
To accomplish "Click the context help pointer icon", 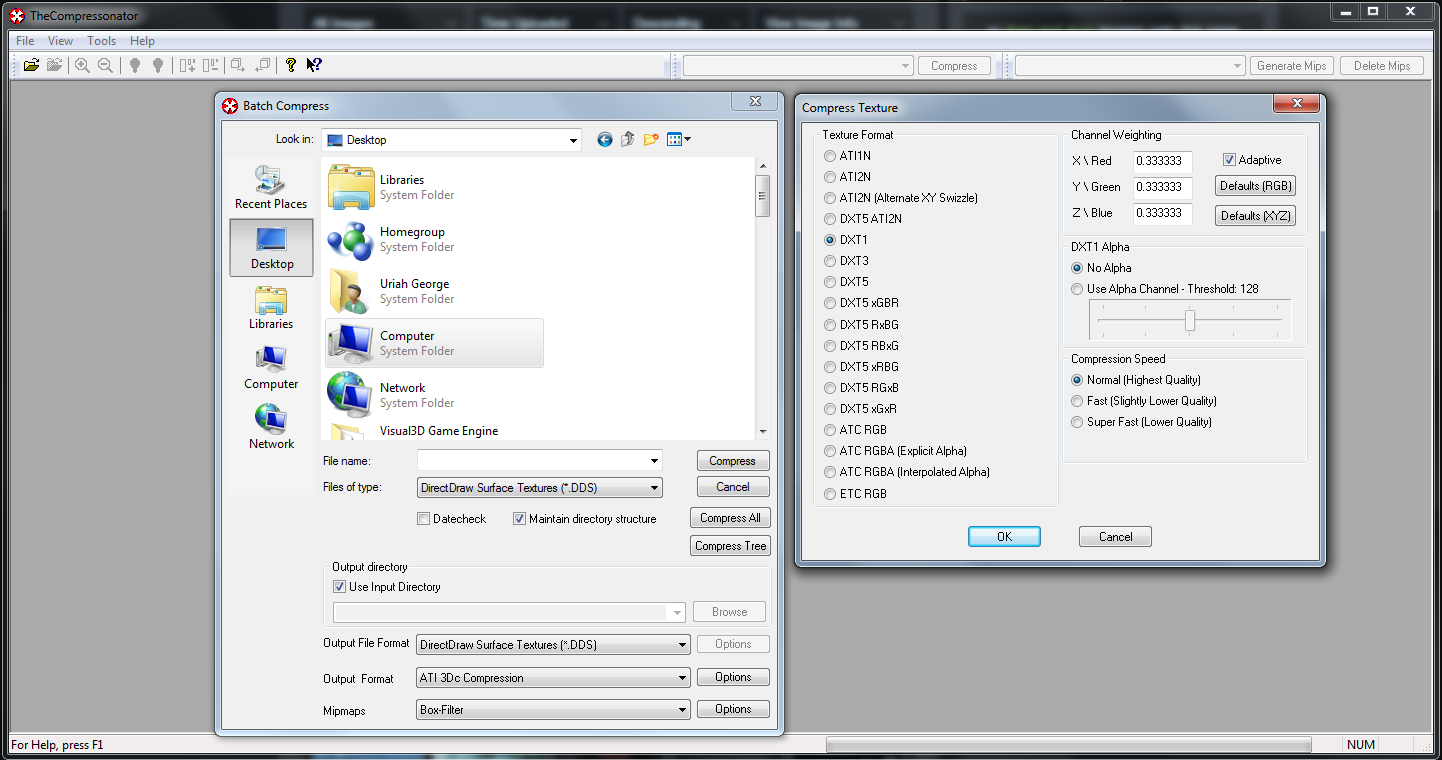I will pos(314,65).
